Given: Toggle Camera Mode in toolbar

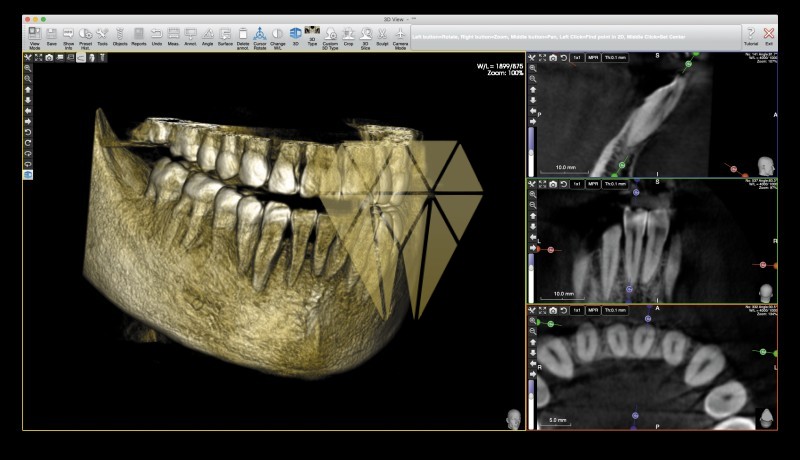Looking at the screenshot, I should coord(400,37).
